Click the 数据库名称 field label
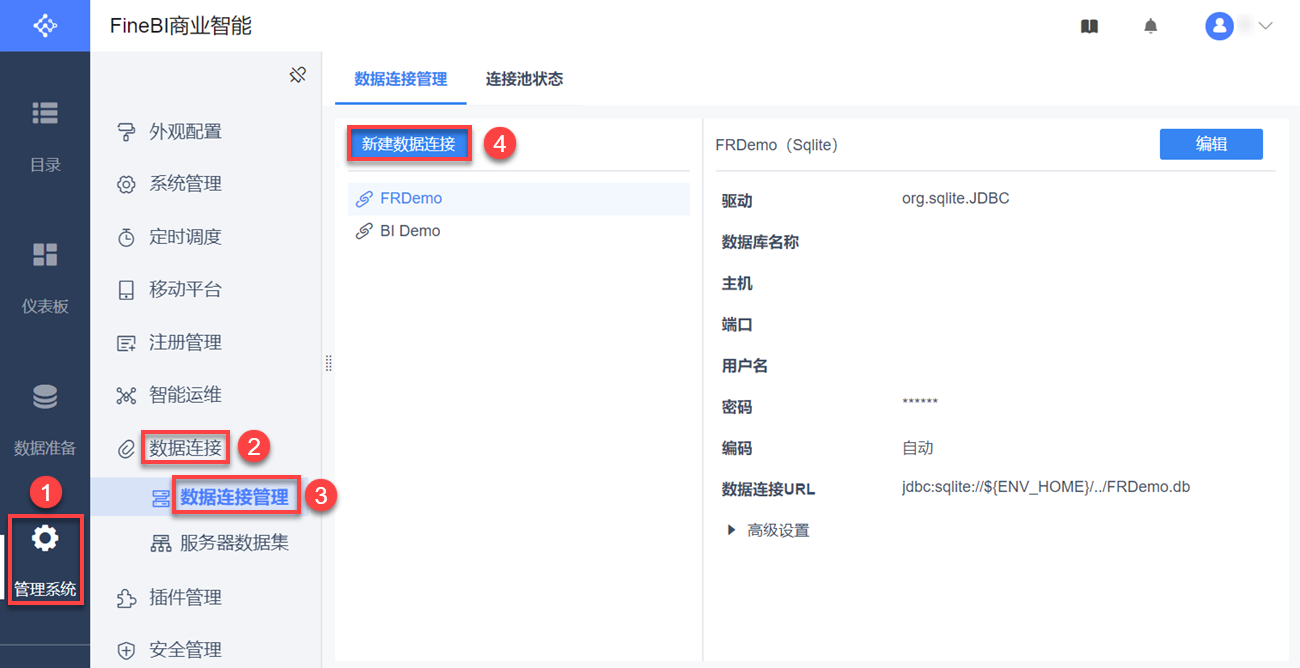 point(760,242)
